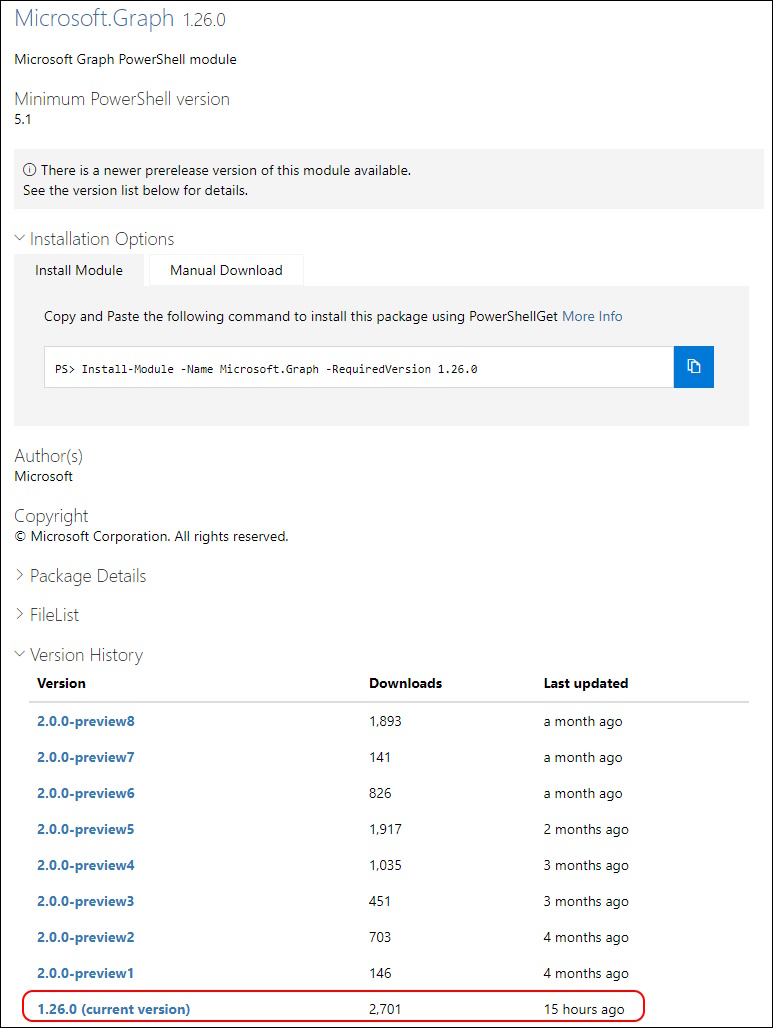Click the Microsoft Corporation copyright text
Image resolution: width=773 pixels, height=1028 pixels.
click(151, 536)
